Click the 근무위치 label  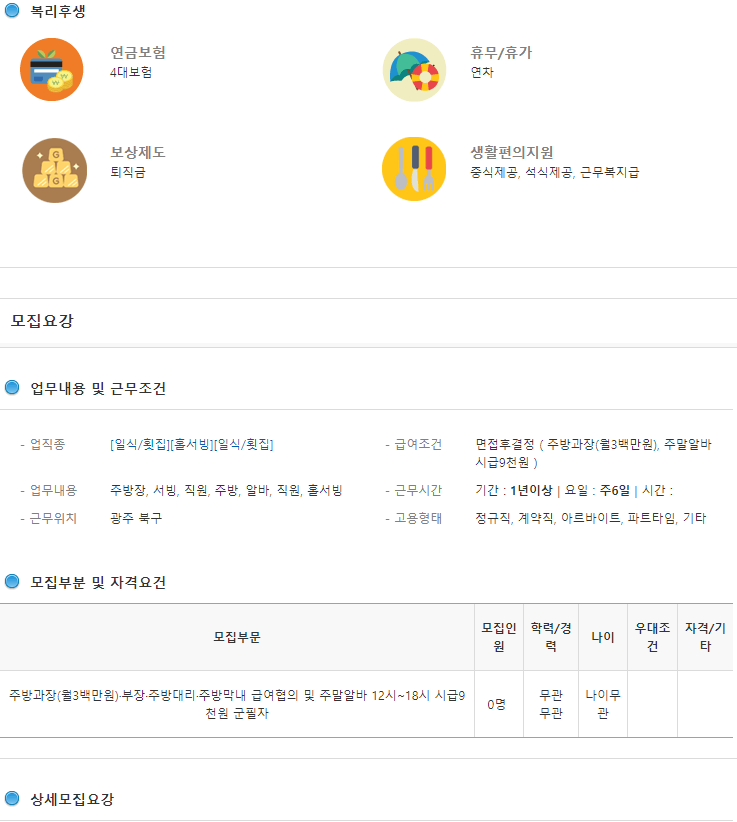(x=53, y=518)
